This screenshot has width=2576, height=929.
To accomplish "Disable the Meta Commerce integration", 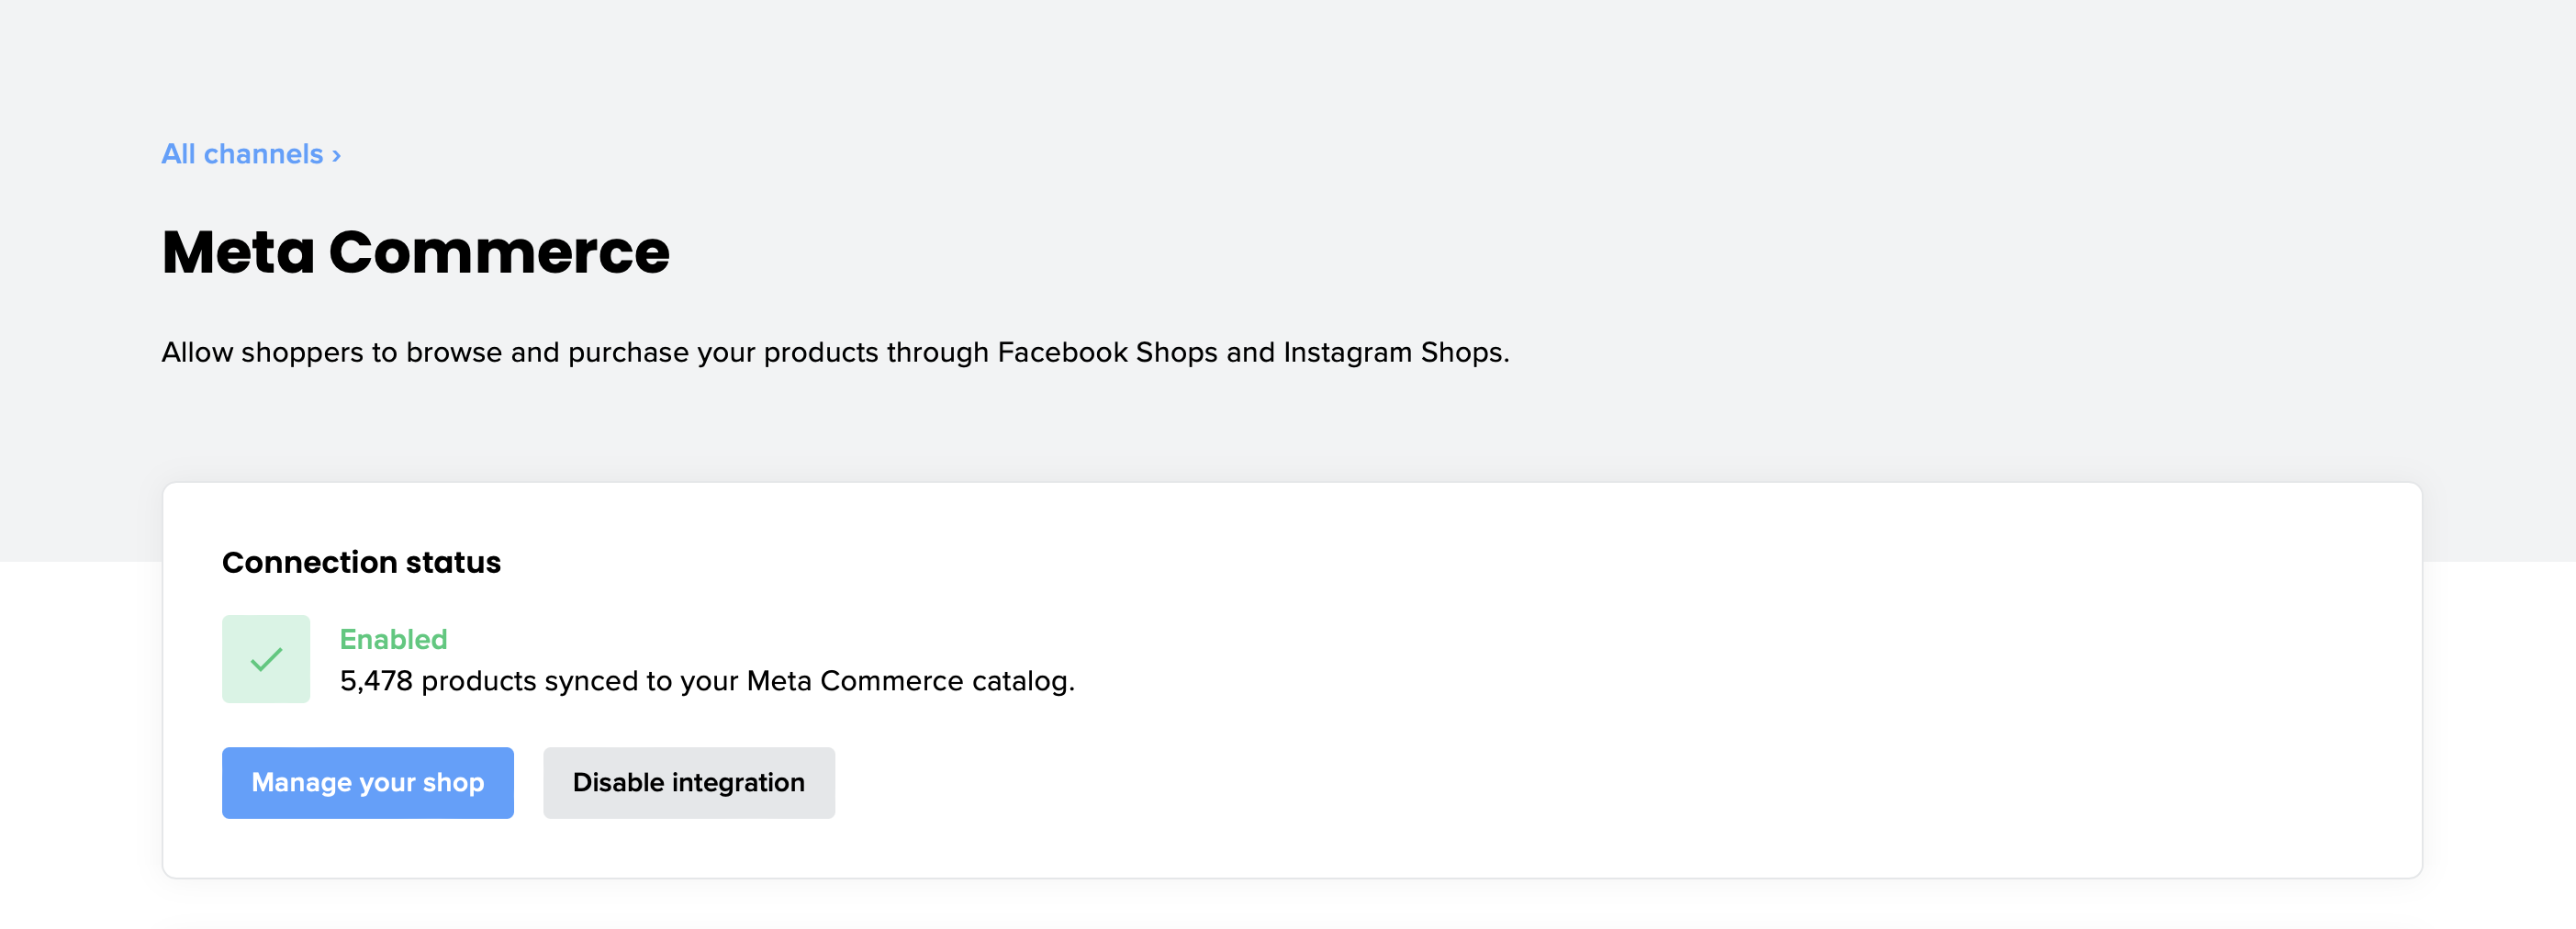I will coord(688,782).
